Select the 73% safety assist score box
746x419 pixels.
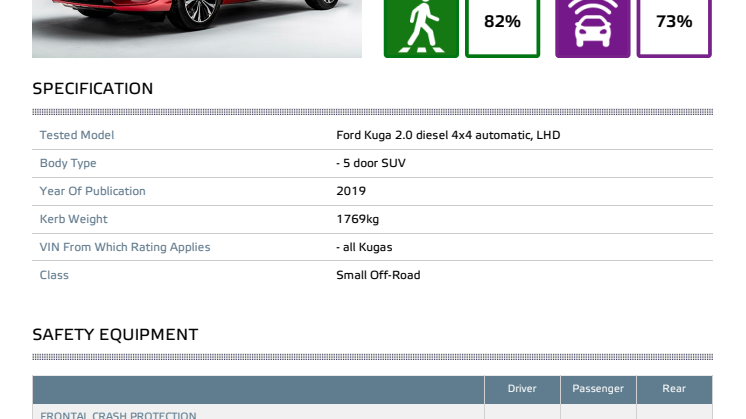(x=674, y=29)
